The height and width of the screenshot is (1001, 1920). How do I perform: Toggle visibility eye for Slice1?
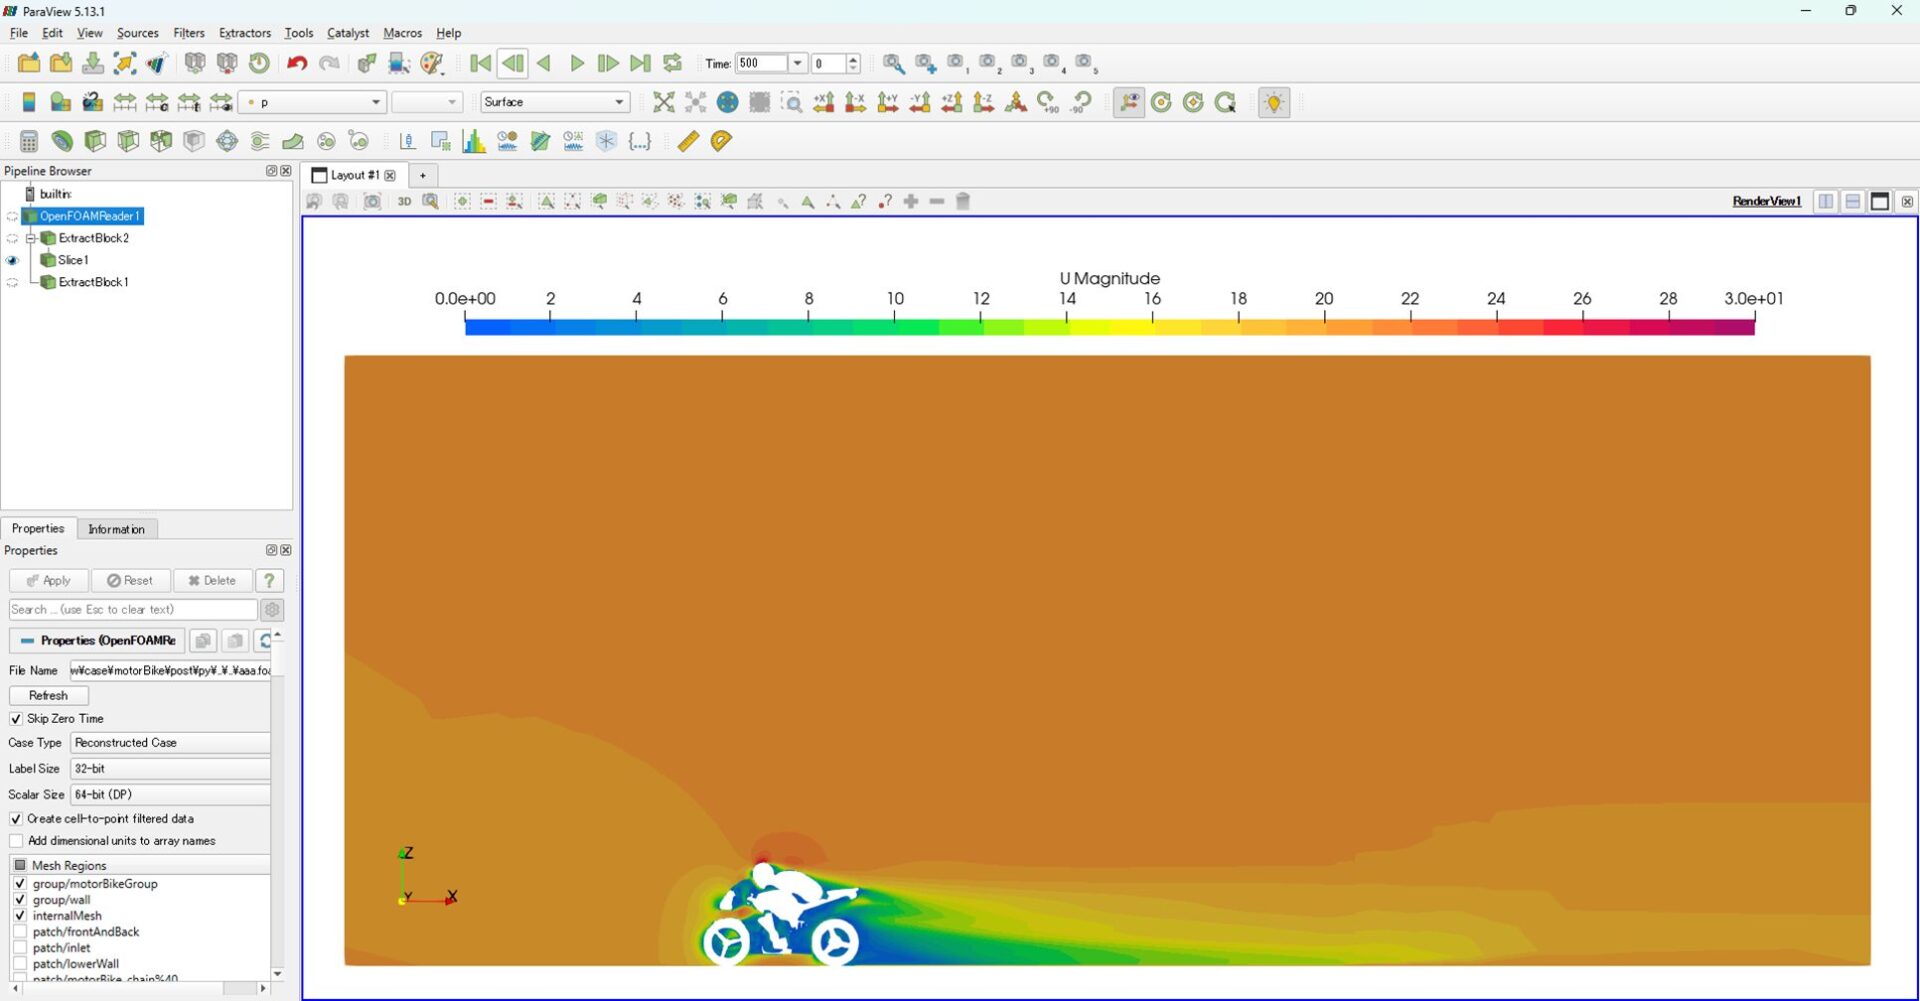click(x=12, y=260)
